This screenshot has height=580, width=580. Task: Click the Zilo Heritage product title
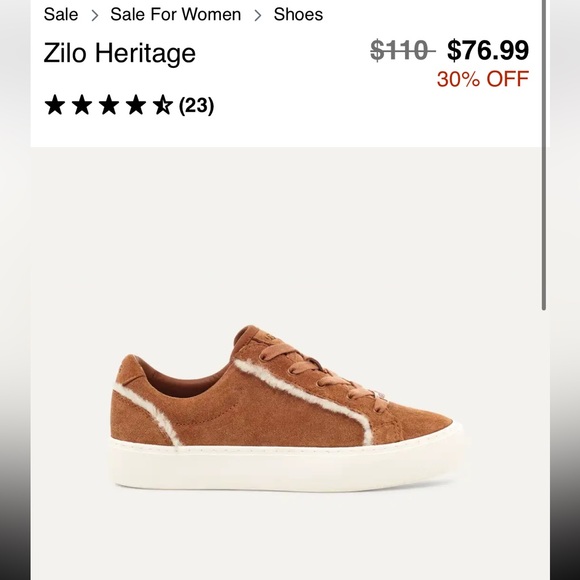[x=119, y=53]
